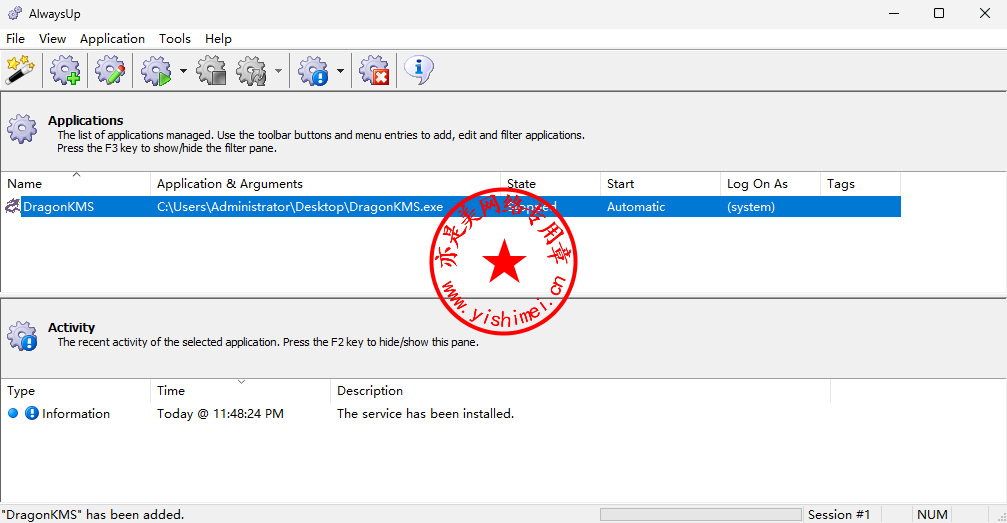
Task: Open the Application menu
Action: coord(112,39)
